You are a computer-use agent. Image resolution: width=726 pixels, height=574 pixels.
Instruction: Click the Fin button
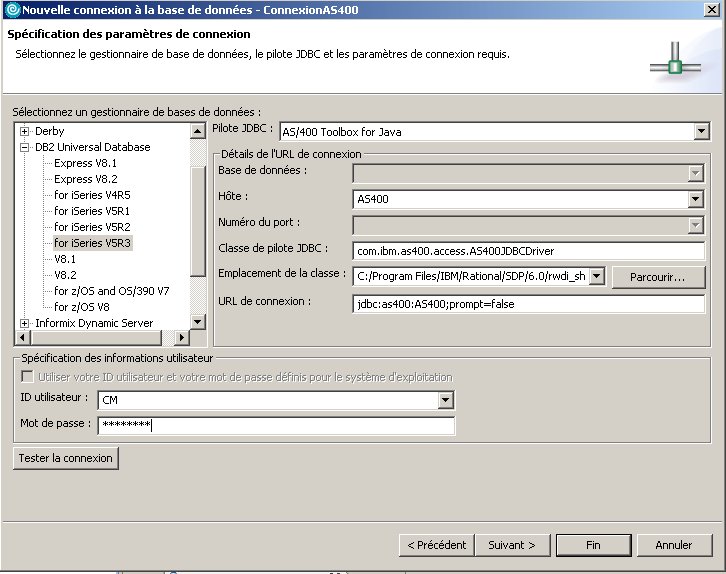[x=593, y=545]
